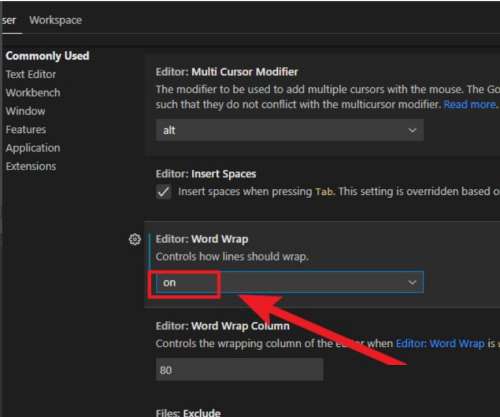Expand the Multi Cursor Modifier dropdown arrow

[x=412, y=130]
